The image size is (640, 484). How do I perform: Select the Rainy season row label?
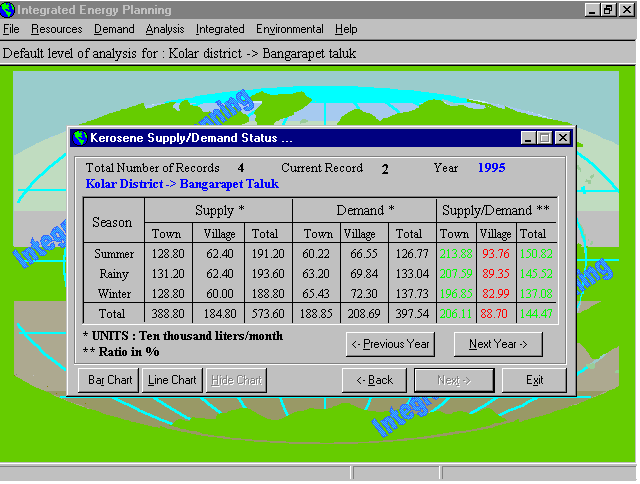pos(114,273)
